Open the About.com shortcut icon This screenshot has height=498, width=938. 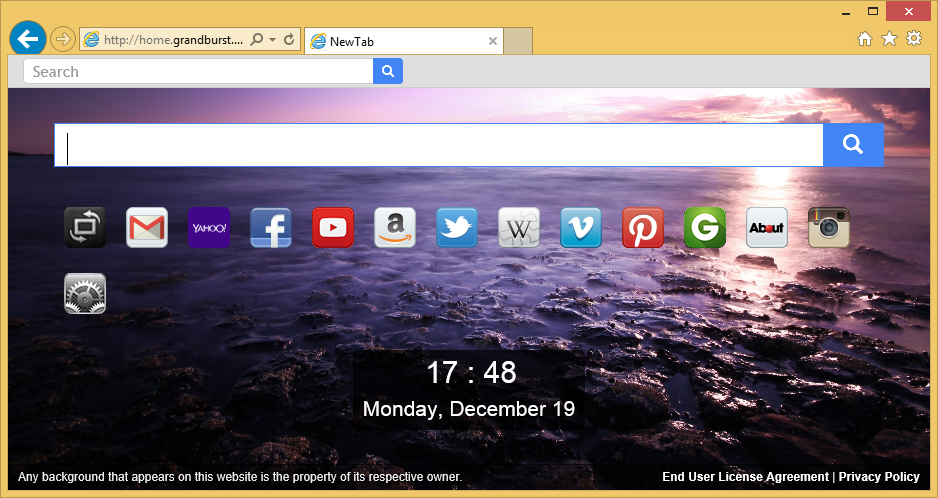pyautogui.click(x=767, y=227)
